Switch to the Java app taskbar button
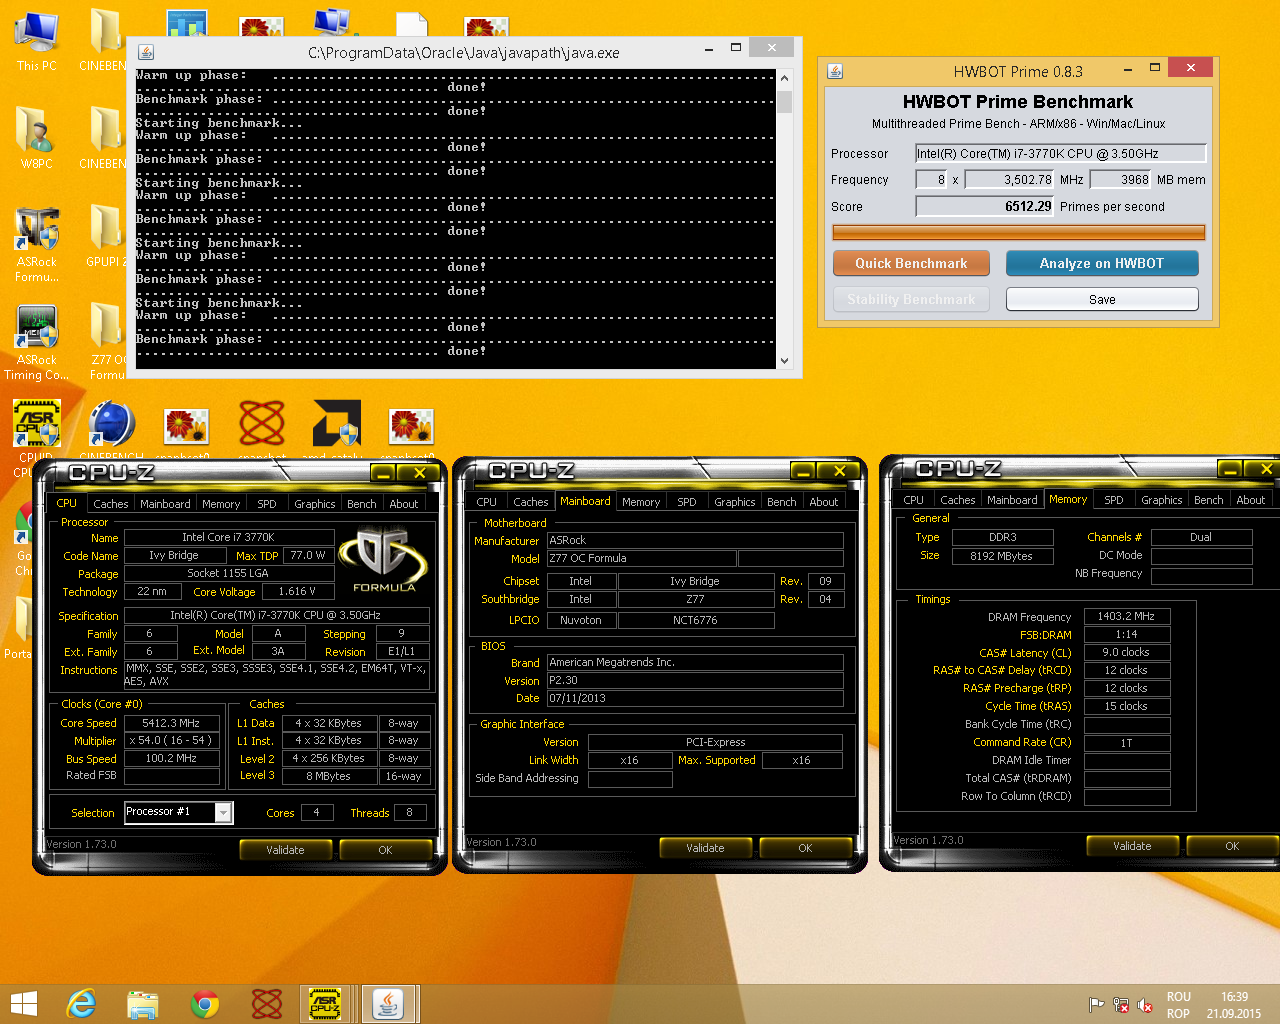Viewport: 1280px width, 1024px height. coord(388,1004)
